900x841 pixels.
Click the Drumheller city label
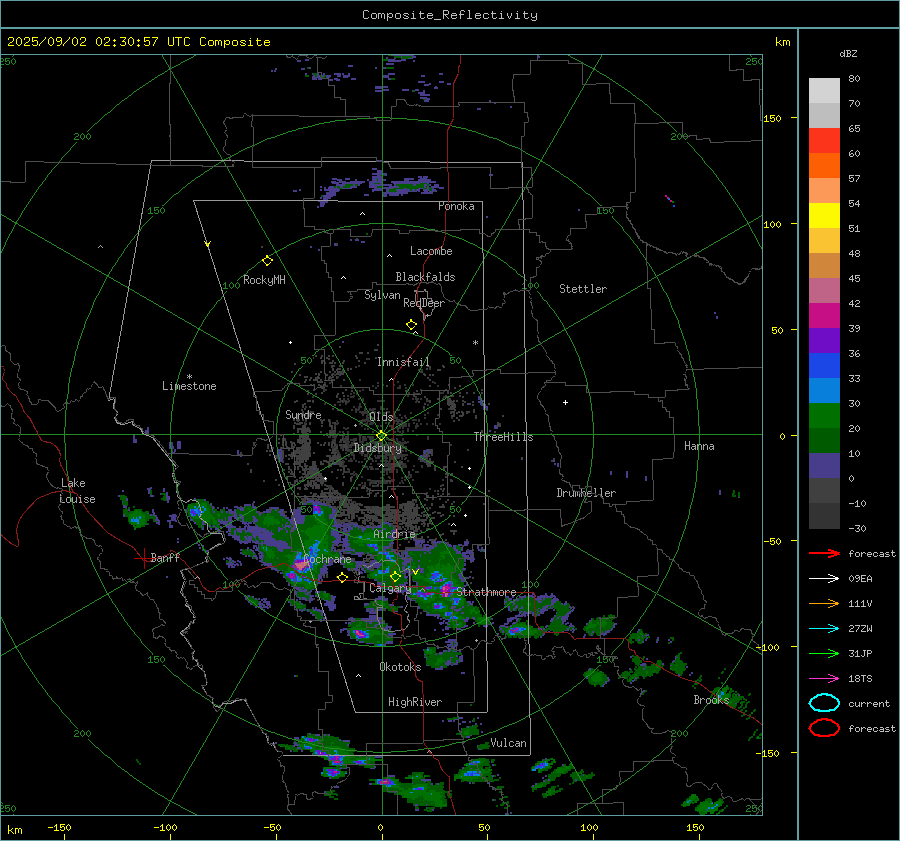tap(586, 493)
